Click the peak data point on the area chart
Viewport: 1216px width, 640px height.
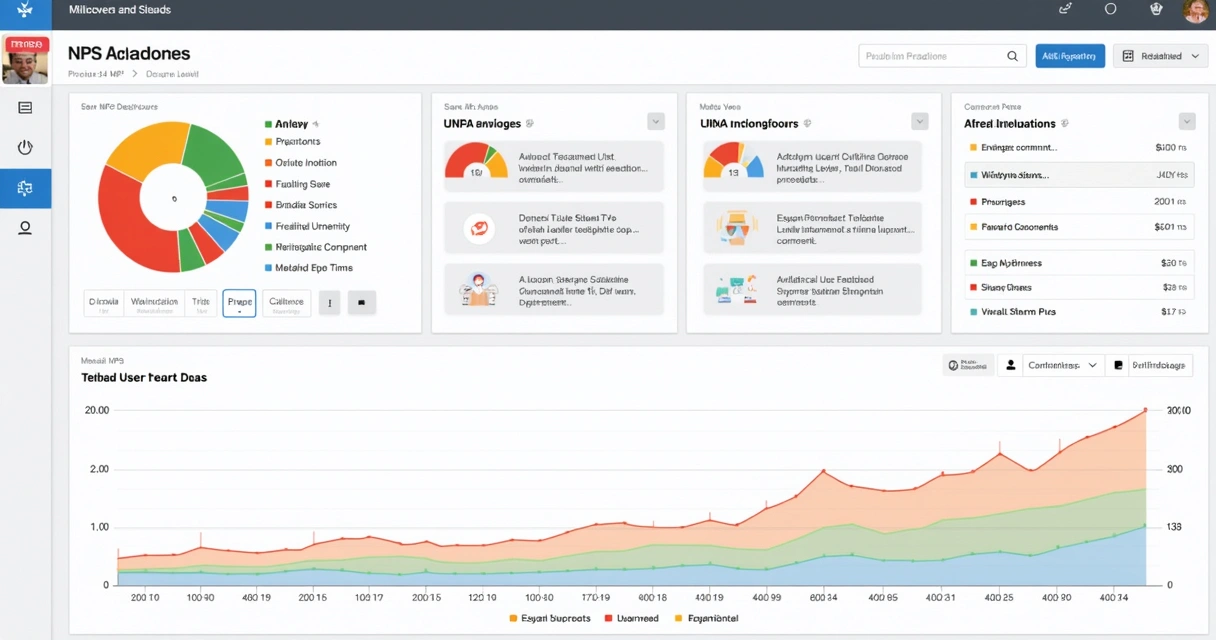(1145, 410)
